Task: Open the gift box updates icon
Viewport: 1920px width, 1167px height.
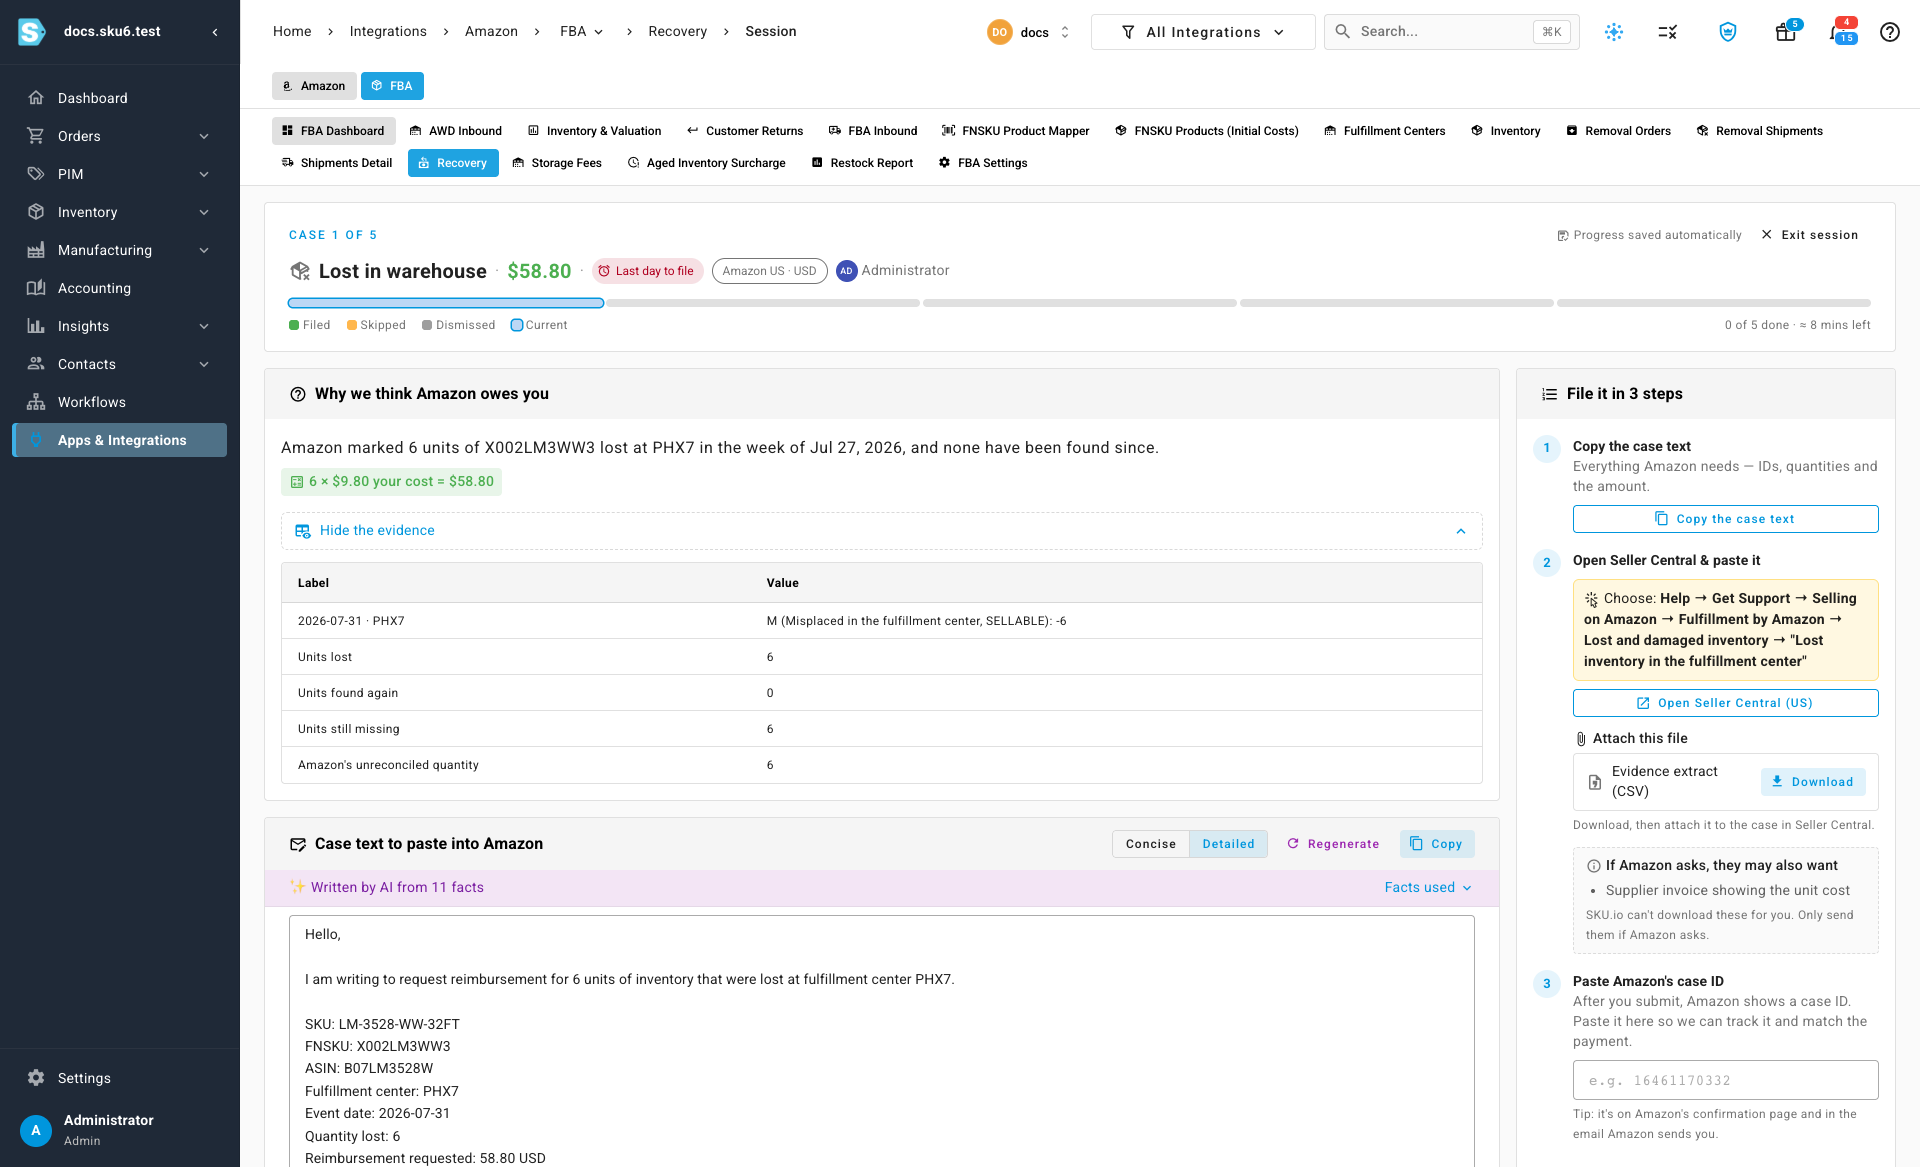Action: point(1785,32)
